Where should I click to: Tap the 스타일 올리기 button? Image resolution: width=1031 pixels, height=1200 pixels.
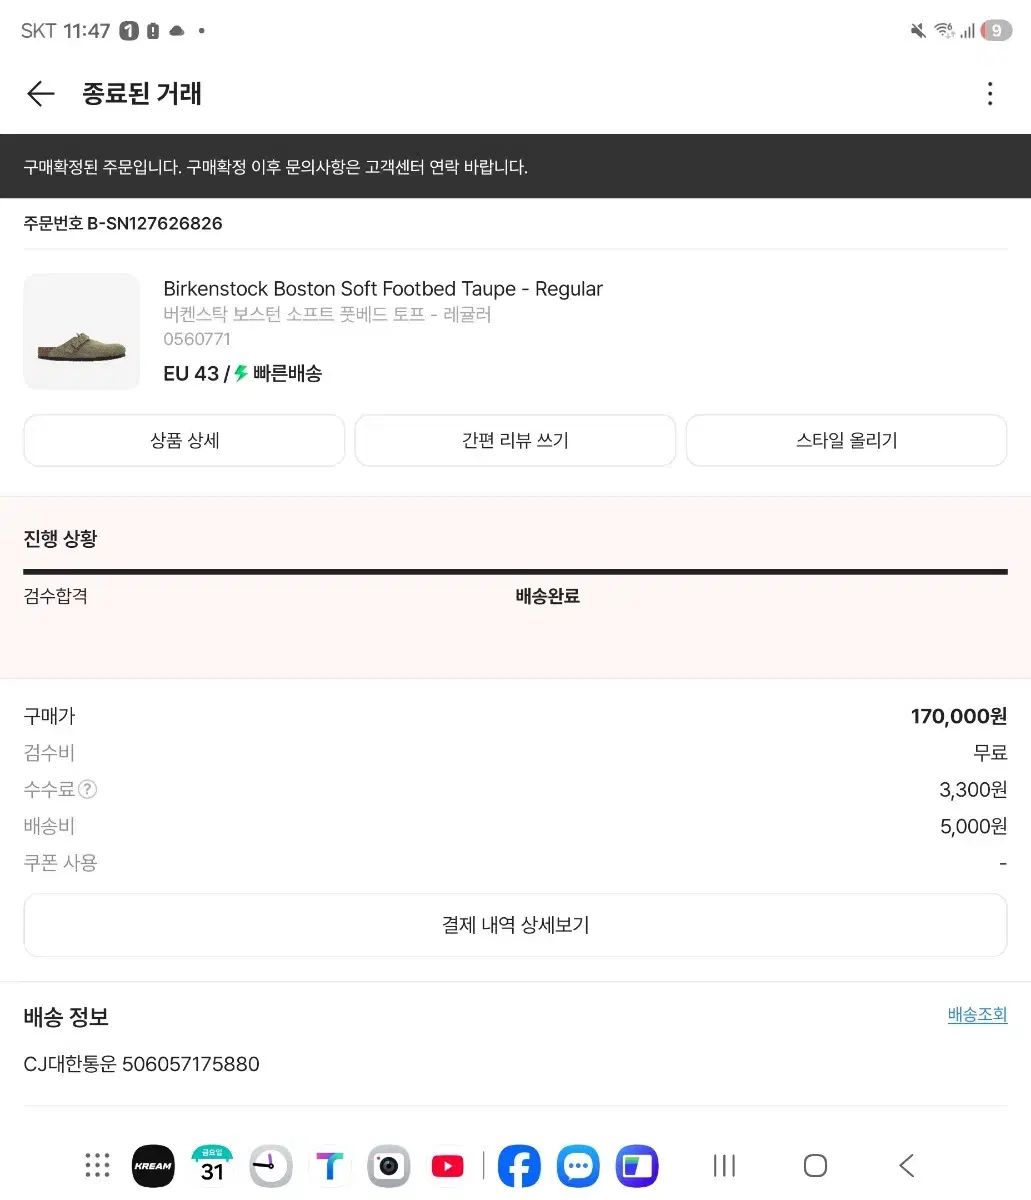pos(846,441)
